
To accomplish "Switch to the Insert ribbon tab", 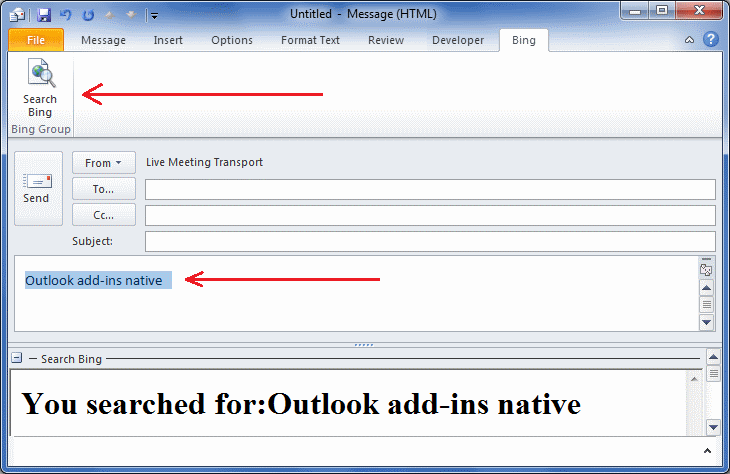I will [168, 41].
